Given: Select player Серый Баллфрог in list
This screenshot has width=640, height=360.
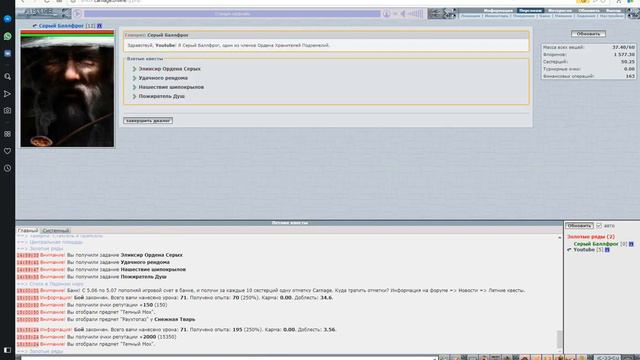Looking at the screenshot, I should [596, 244].
